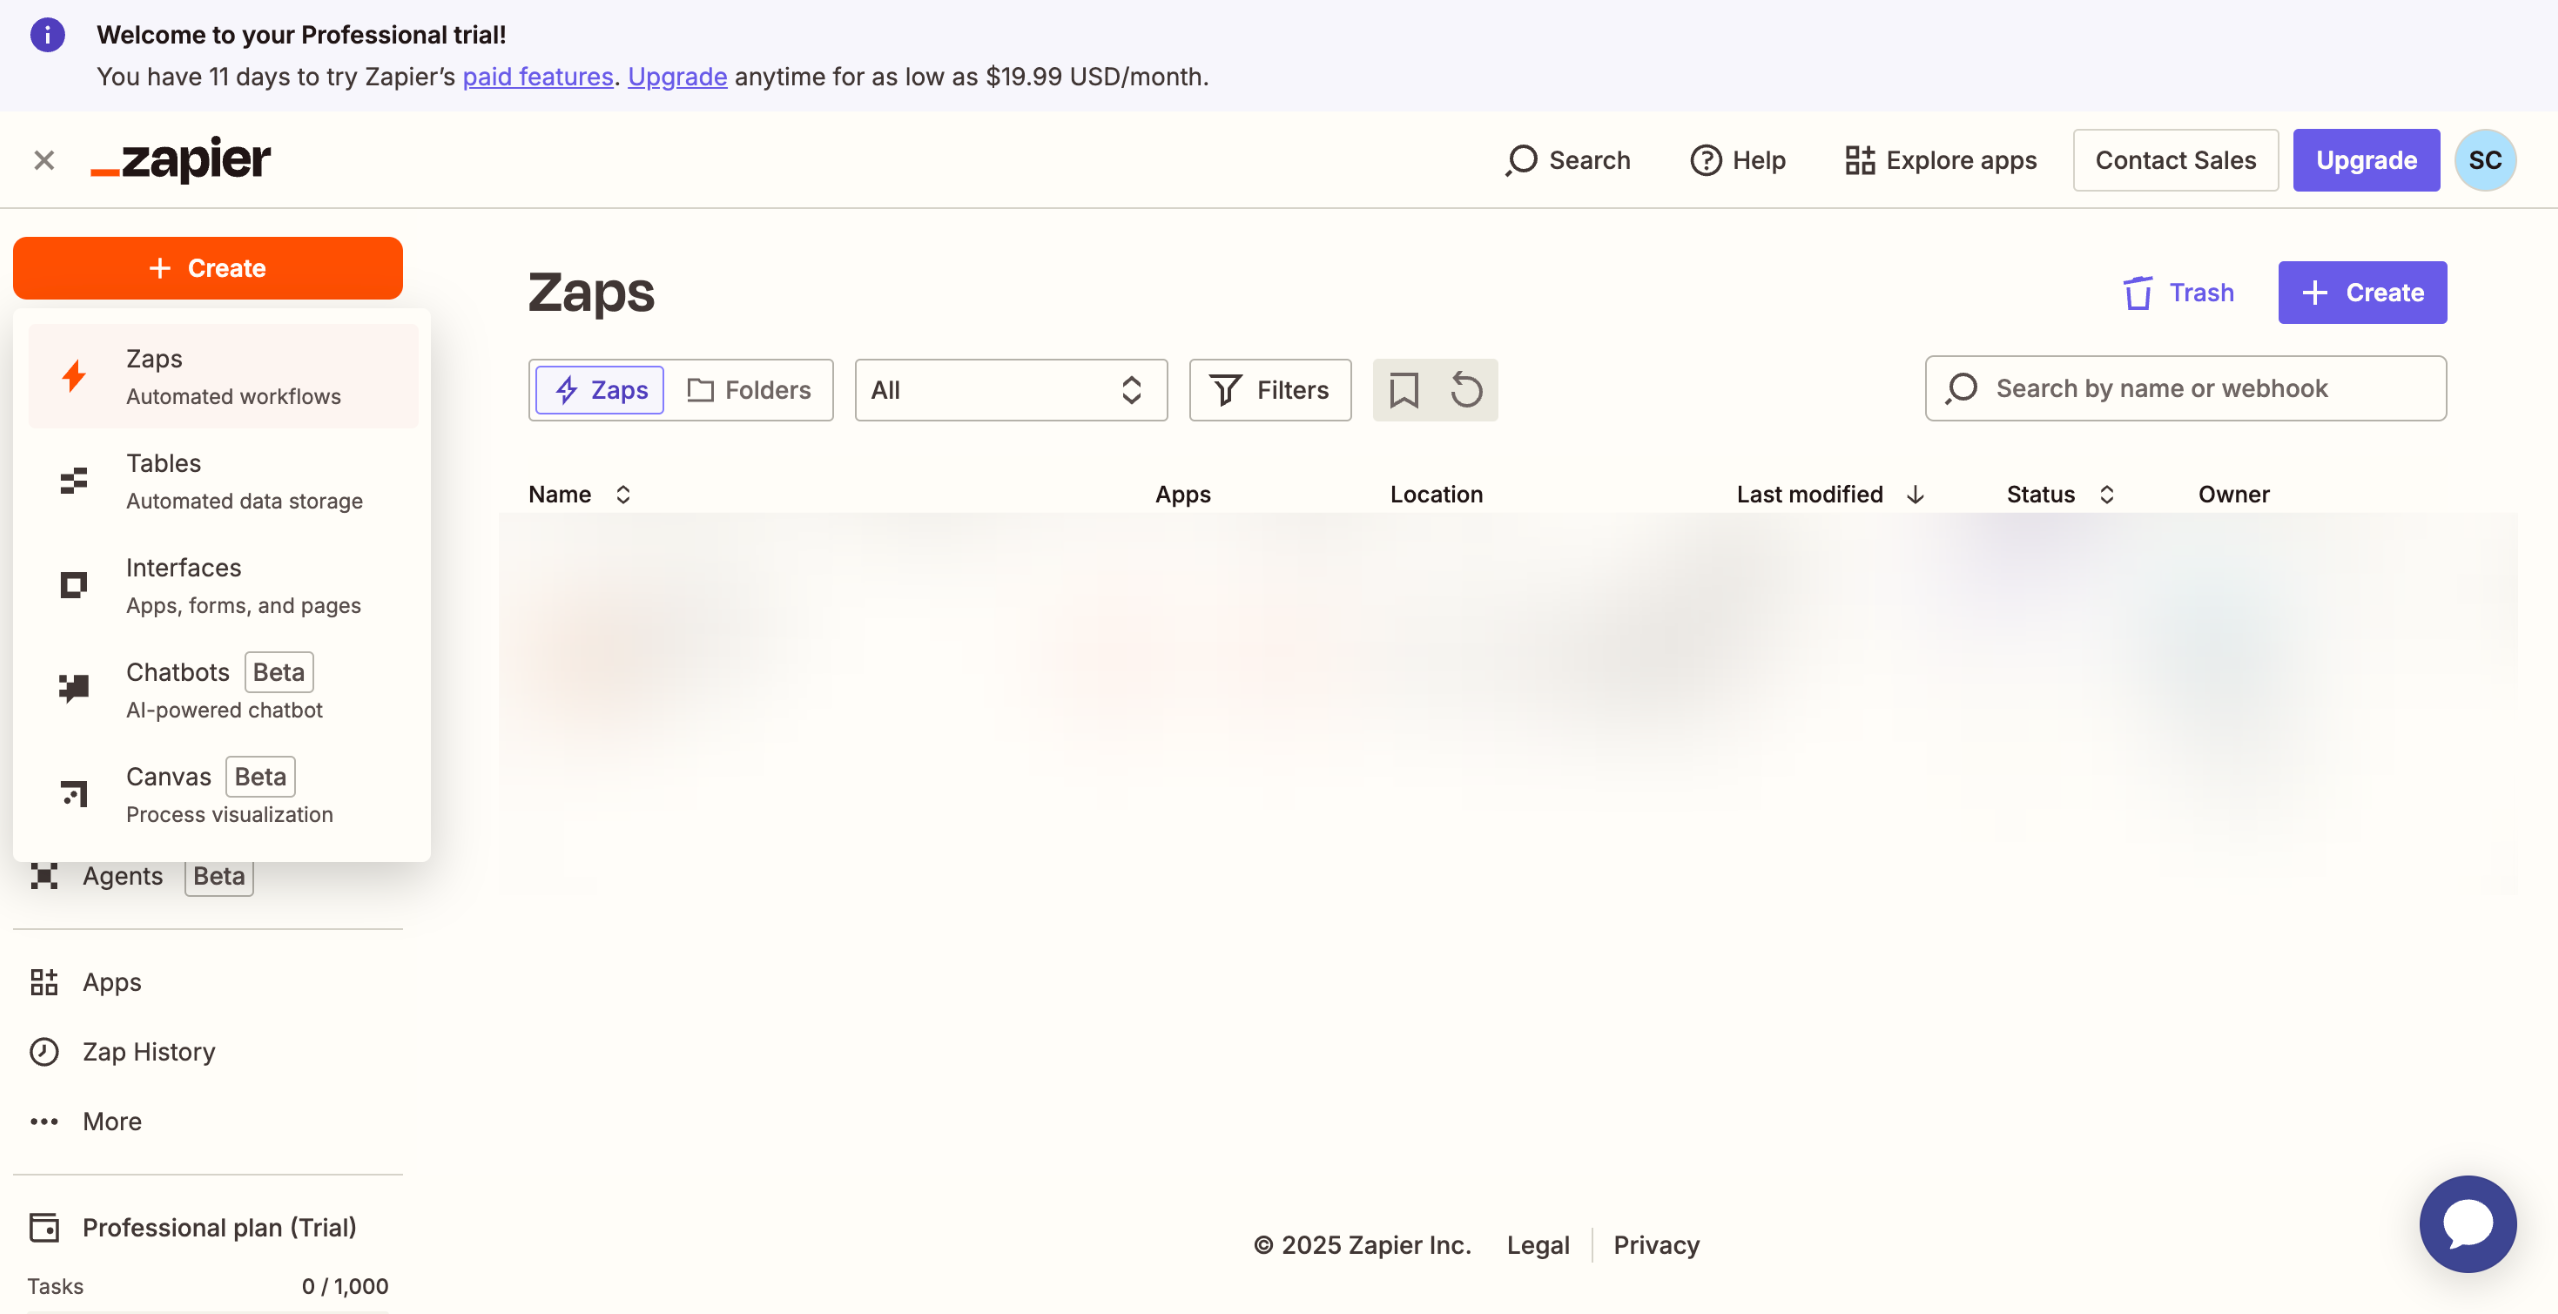Click the bookmark saved views icon
The image size is (2558, 1314).
[1403, 390]
